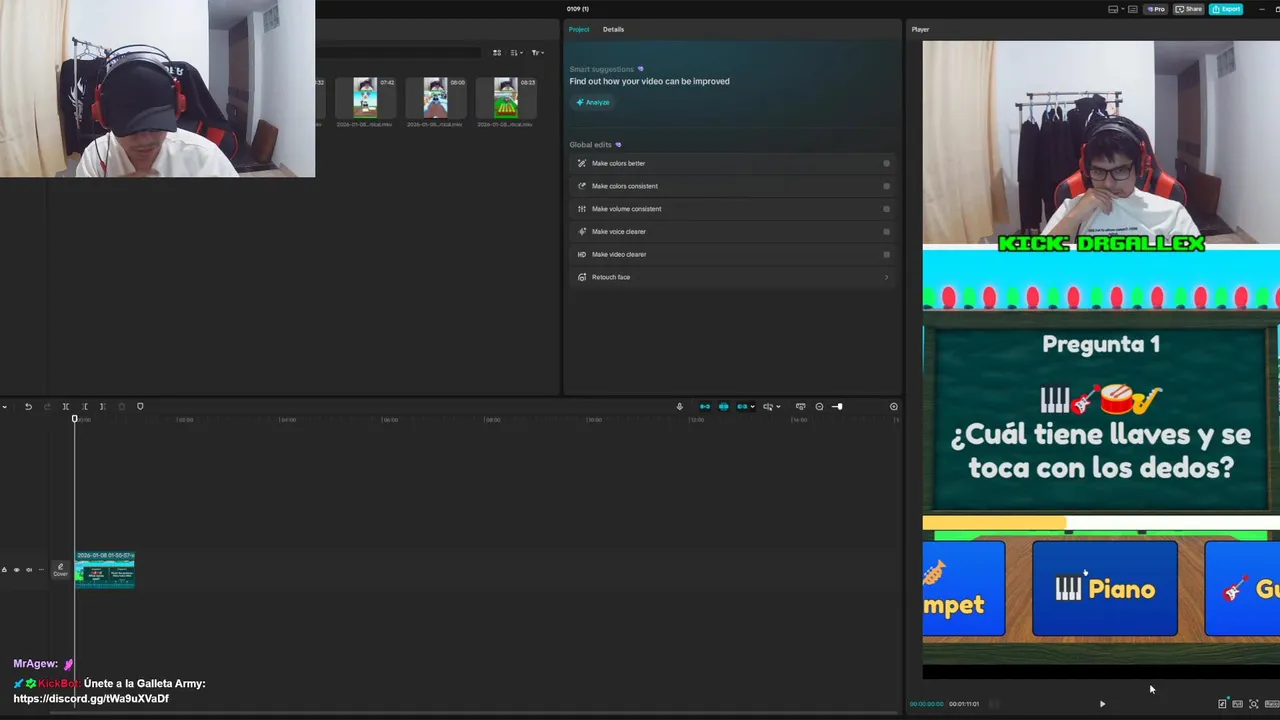Toggle main track magnet snapping

(x=705, y=406)
